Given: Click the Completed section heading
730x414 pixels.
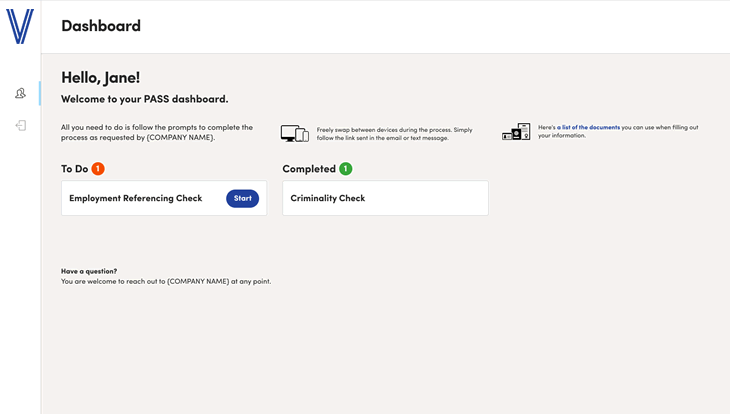Looking at the screenshot, I should click(309, 169).
